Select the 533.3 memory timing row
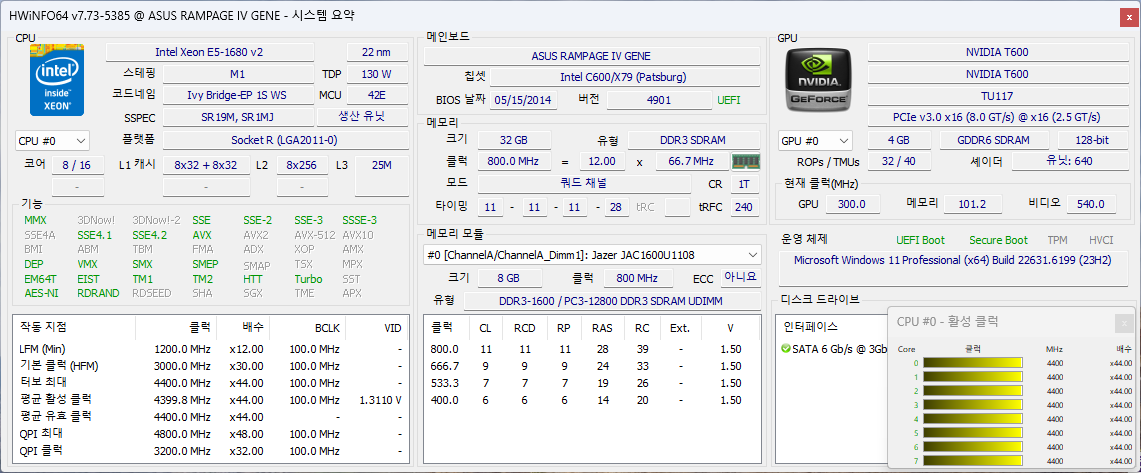Image resolution: width=1141 pixels, height=473 pixels. [x=592, y=383]
